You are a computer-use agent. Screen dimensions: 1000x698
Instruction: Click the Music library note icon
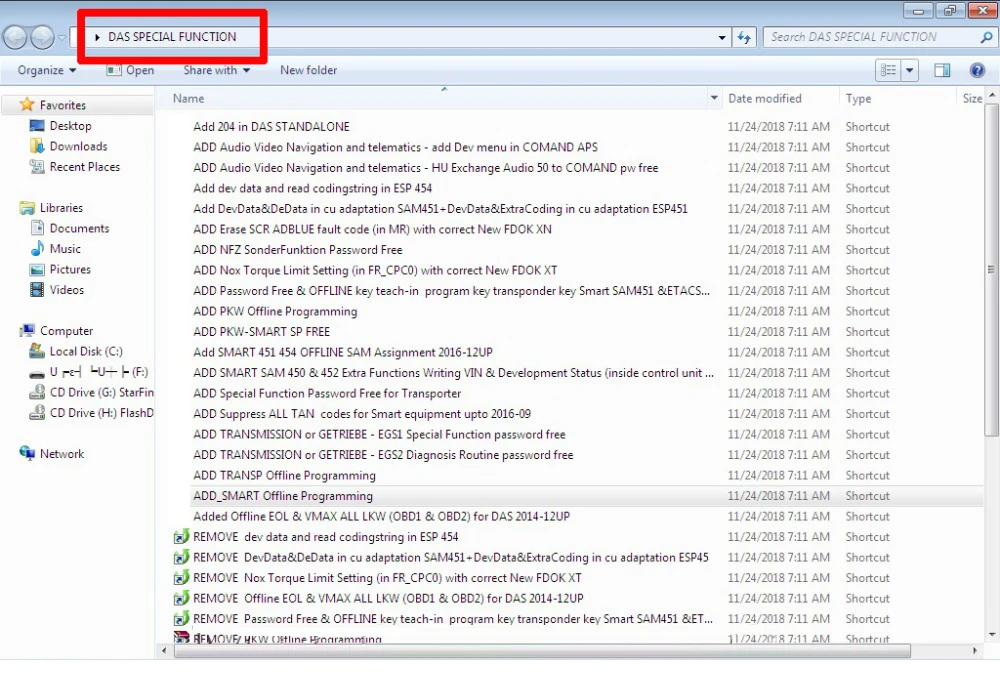[x=38, y=249]
